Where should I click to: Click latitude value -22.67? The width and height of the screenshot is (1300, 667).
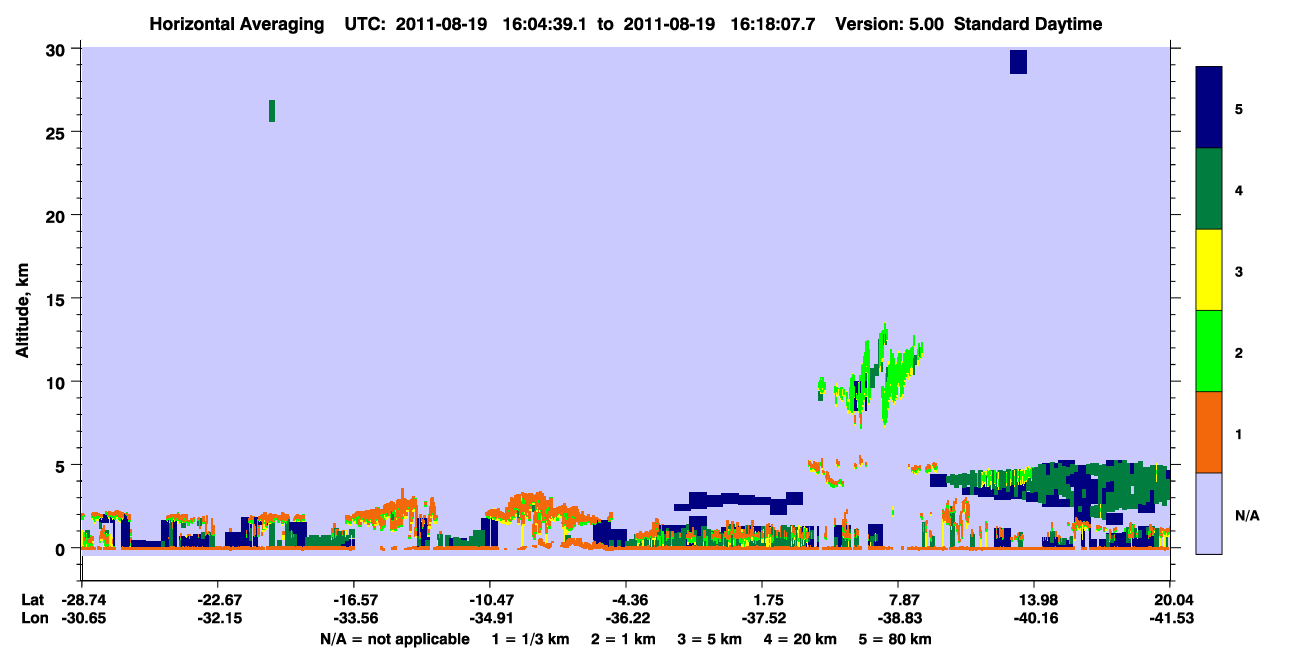(x=217, y=599)
